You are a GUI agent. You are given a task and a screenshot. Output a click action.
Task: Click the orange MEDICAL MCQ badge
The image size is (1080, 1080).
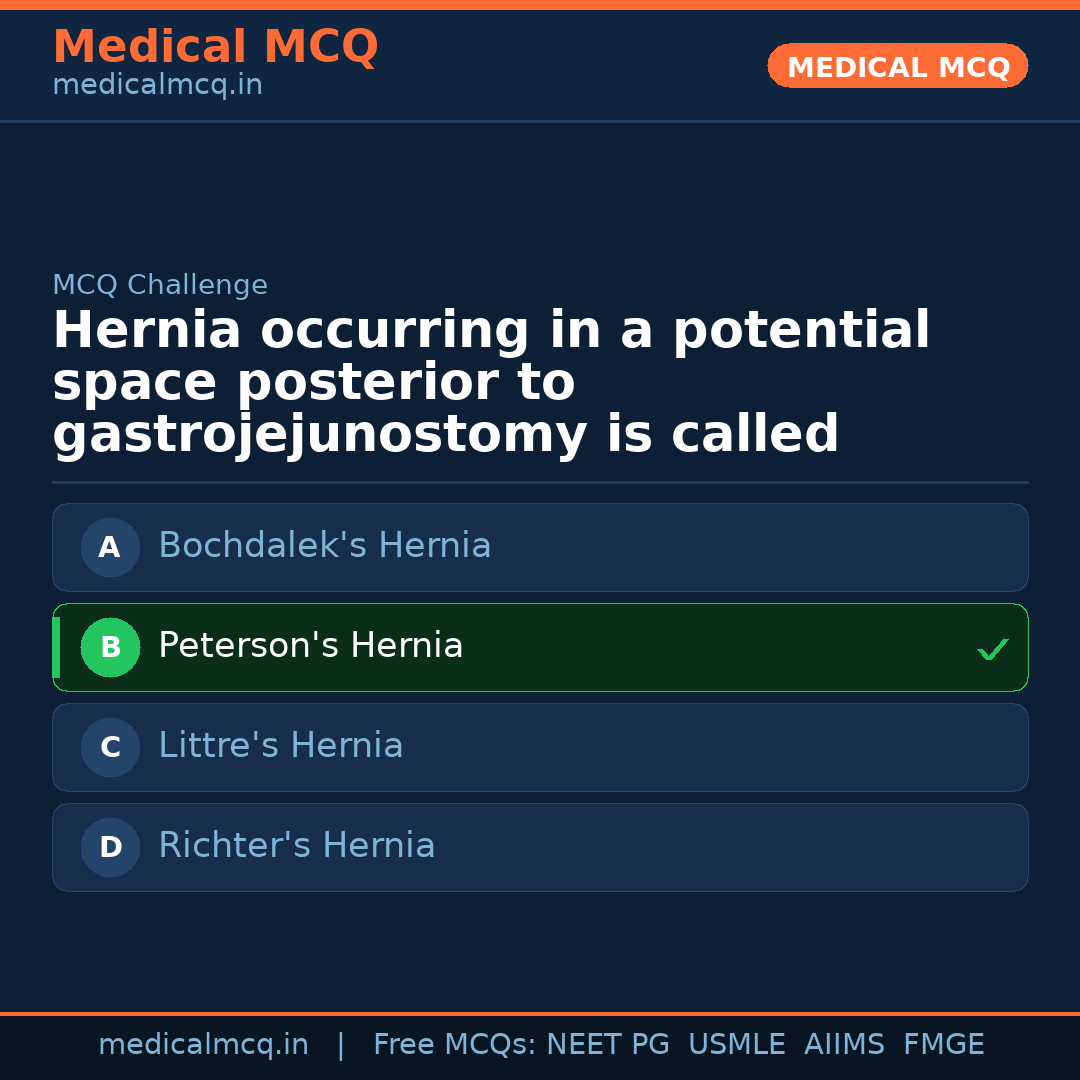click(x=897, y=66)
